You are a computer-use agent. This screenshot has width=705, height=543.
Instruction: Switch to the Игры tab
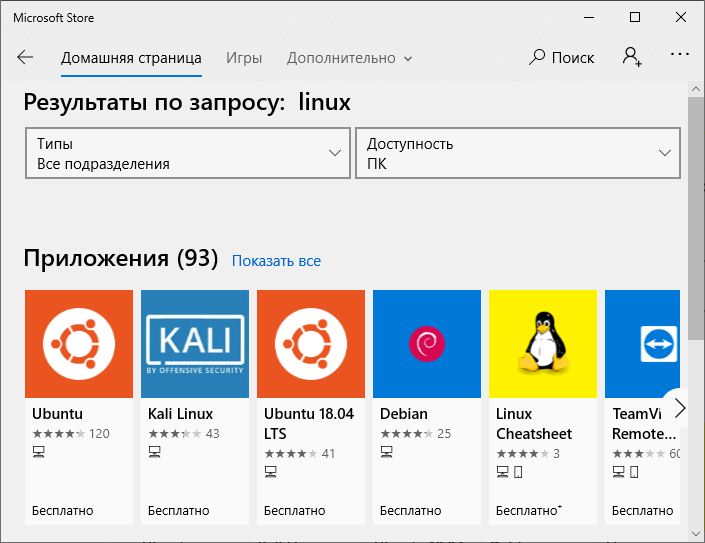coord(244,58)
